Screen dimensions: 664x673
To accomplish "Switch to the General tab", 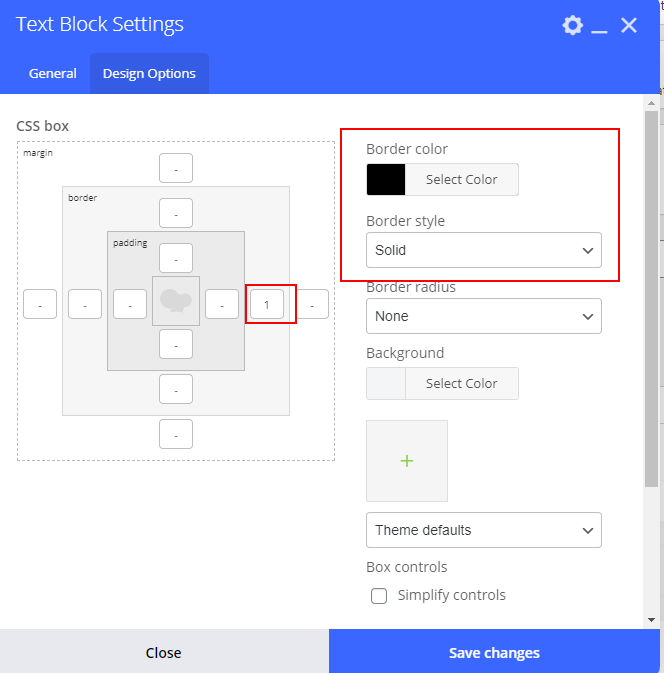I will pyautogui.click(x=52, y=73).
